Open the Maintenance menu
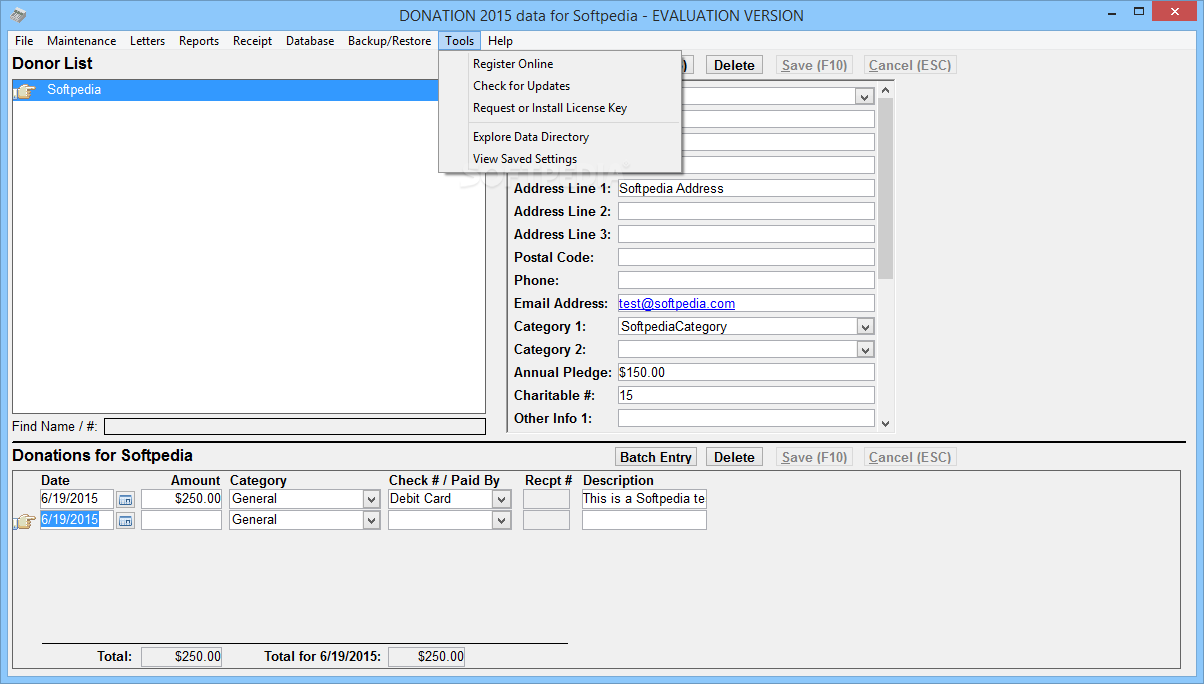This screenshot has height=684, width=1204. (x=82, y=41)
